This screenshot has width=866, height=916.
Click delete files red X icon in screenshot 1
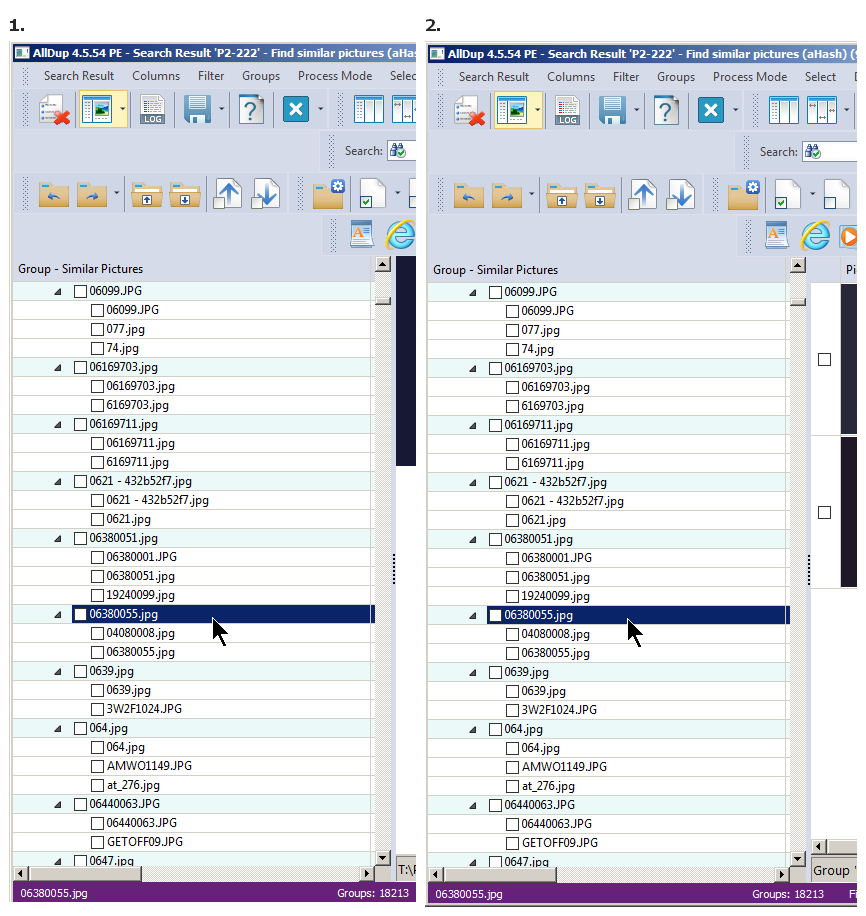coord(54,109)
